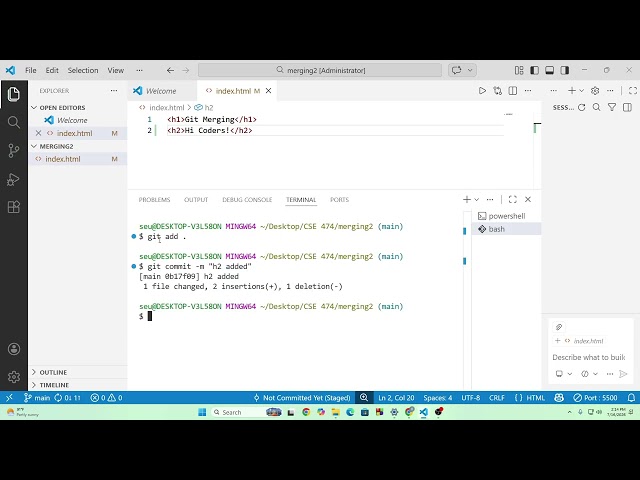Maximize the terminal panel size
The height and width of the screenshot is (480, 640).
[x=513, y=199]
